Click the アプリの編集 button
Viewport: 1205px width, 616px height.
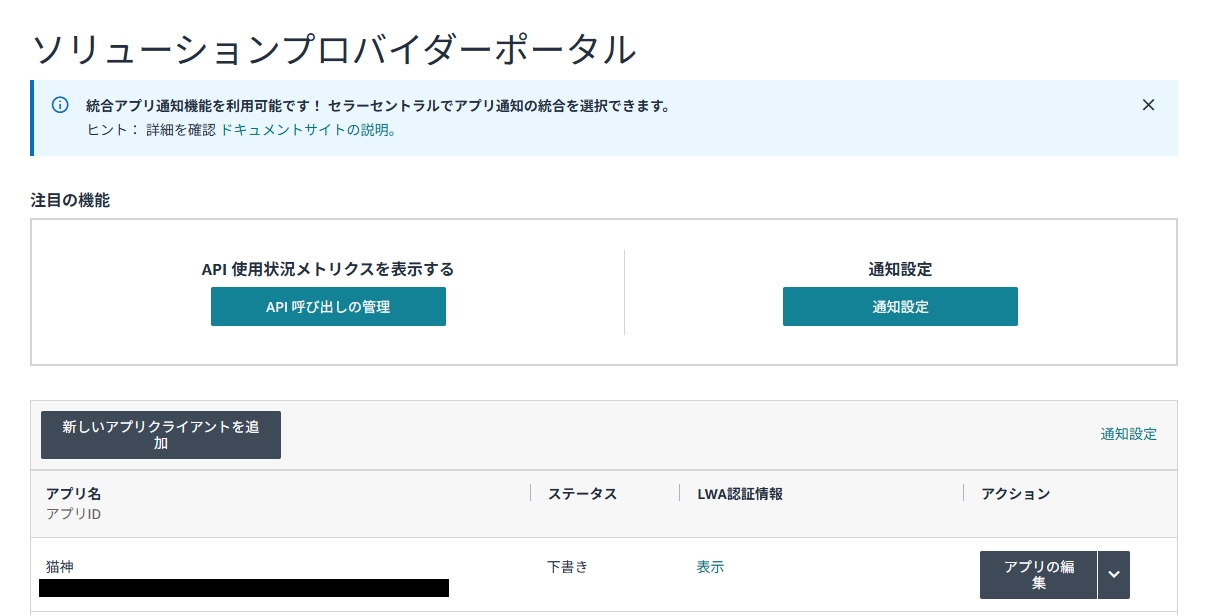(x=1039, y=575)
